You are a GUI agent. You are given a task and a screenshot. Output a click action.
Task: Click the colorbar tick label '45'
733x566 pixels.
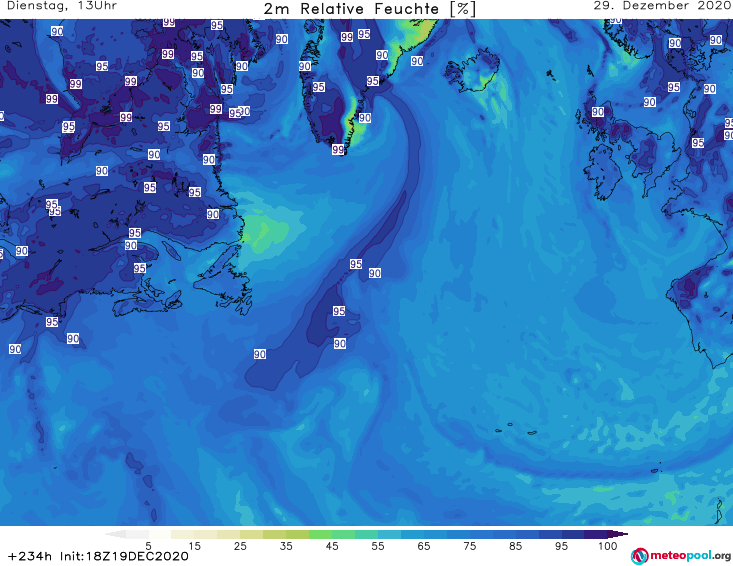tap(331, 546)
